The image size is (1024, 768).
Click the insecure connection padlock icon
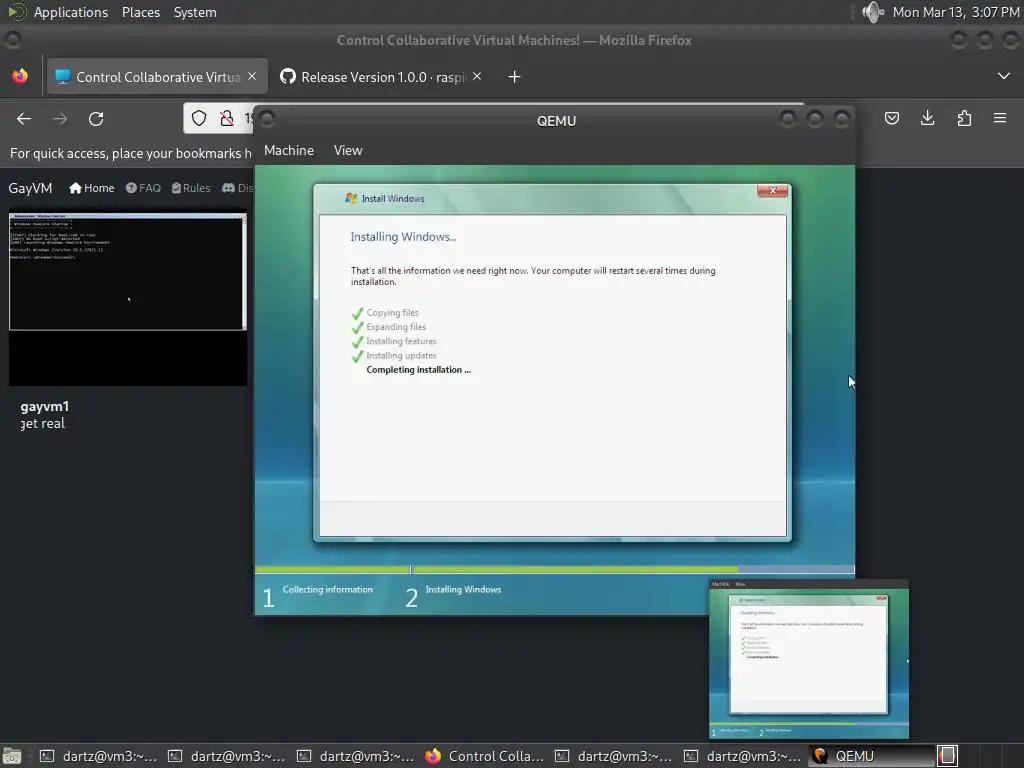227,118
